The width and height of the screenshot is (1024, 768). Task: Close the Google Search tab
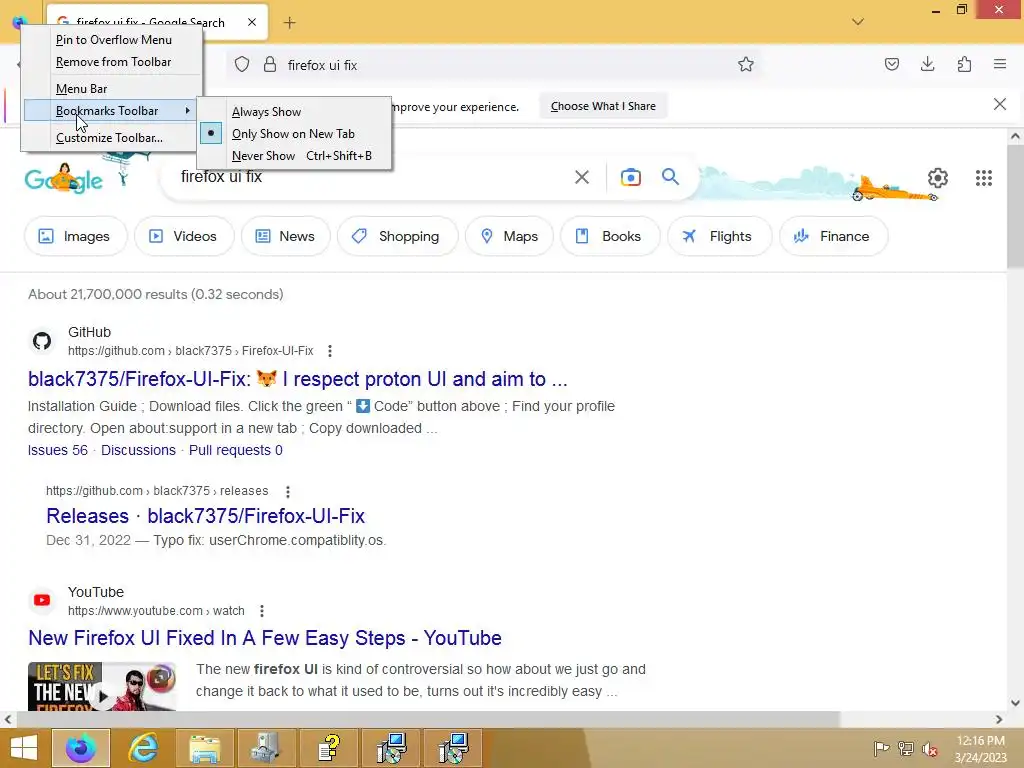[252, 22]
